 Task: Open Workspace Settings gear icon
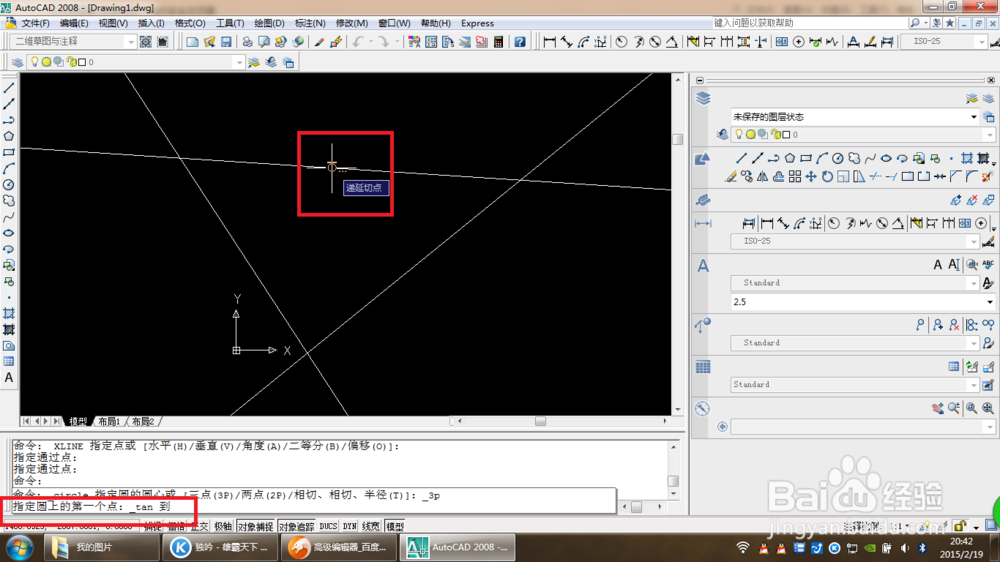point(145,42)
